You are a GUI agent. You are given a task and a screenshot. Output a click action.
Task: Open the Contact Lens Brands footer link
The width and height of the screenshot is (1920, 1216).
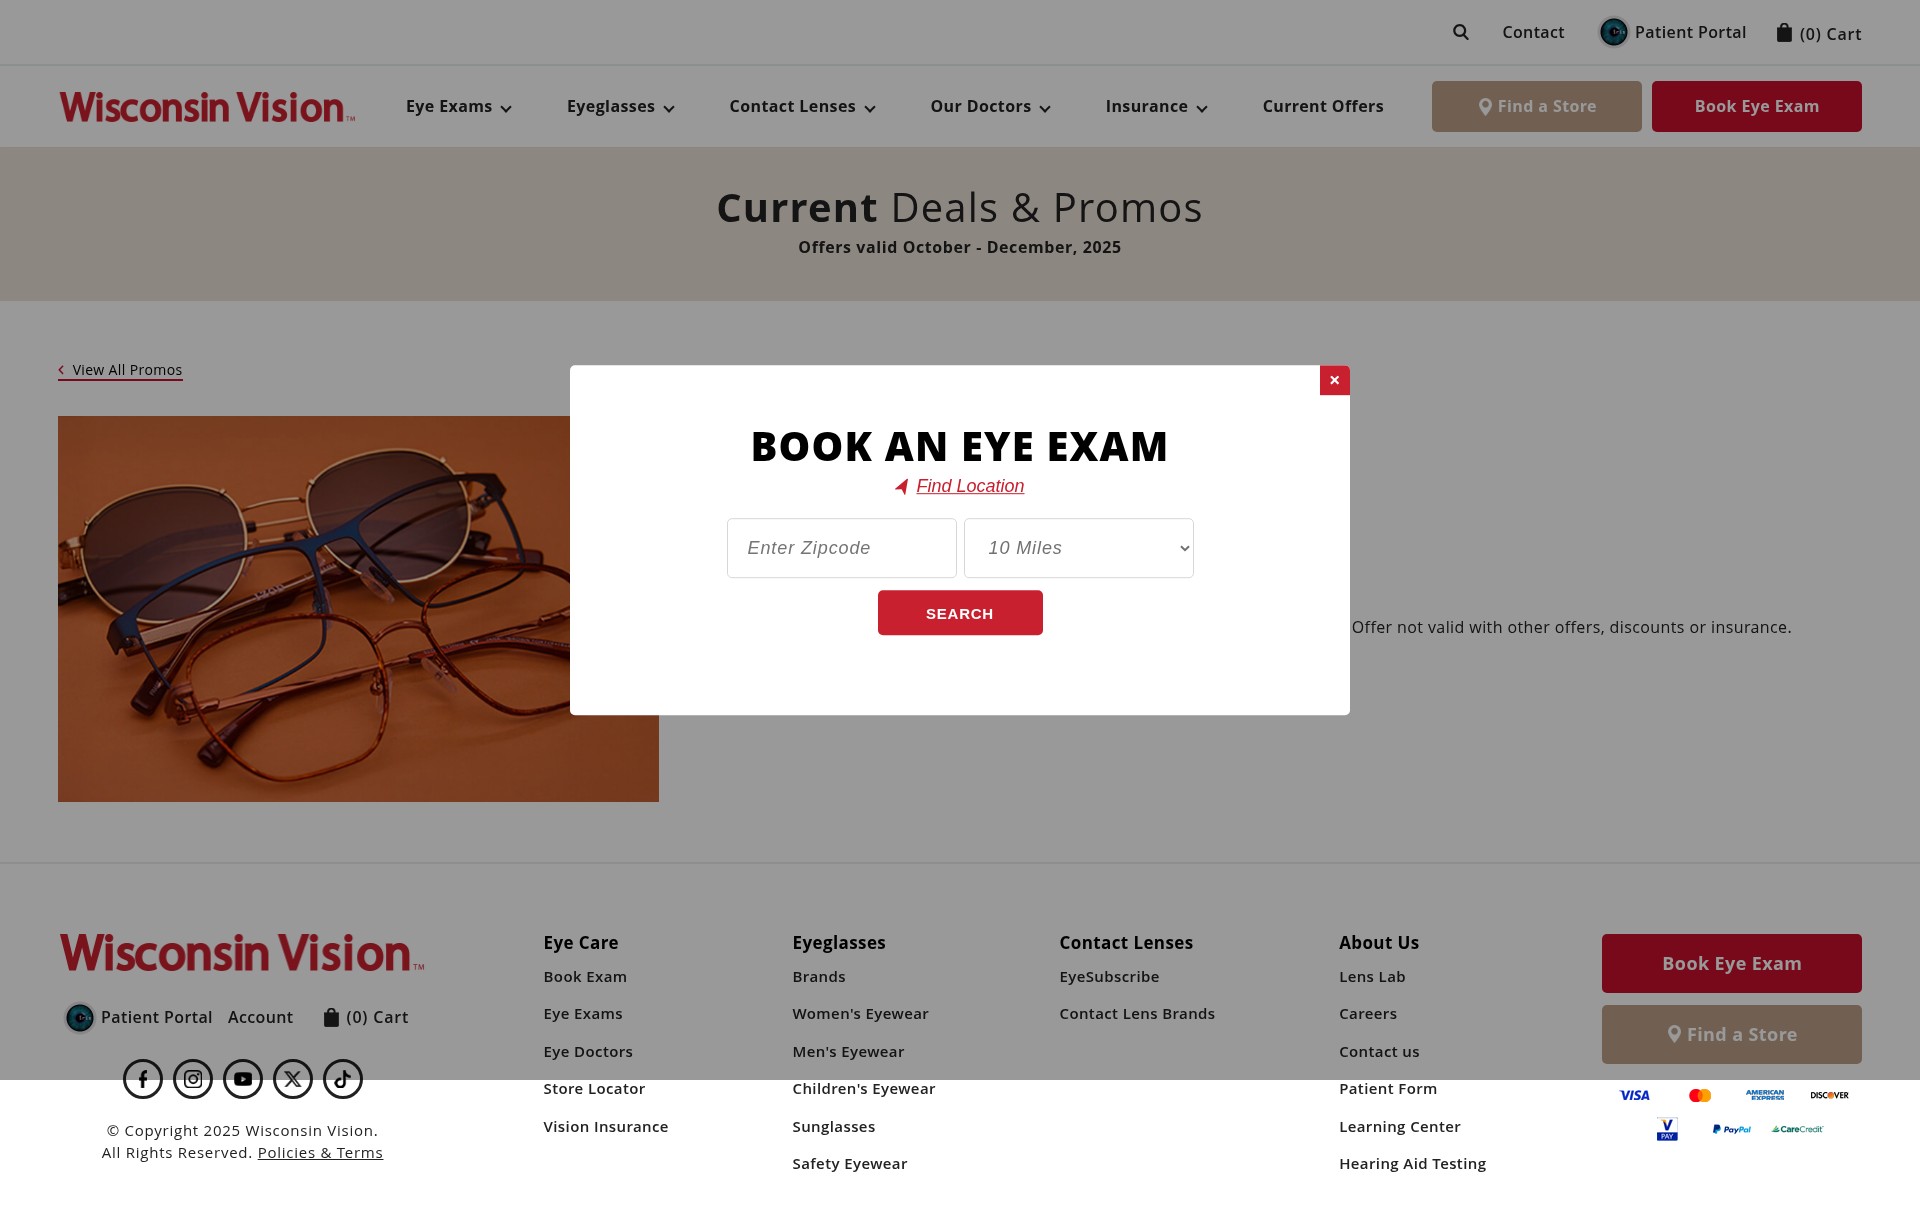tap(1137, 1014)
